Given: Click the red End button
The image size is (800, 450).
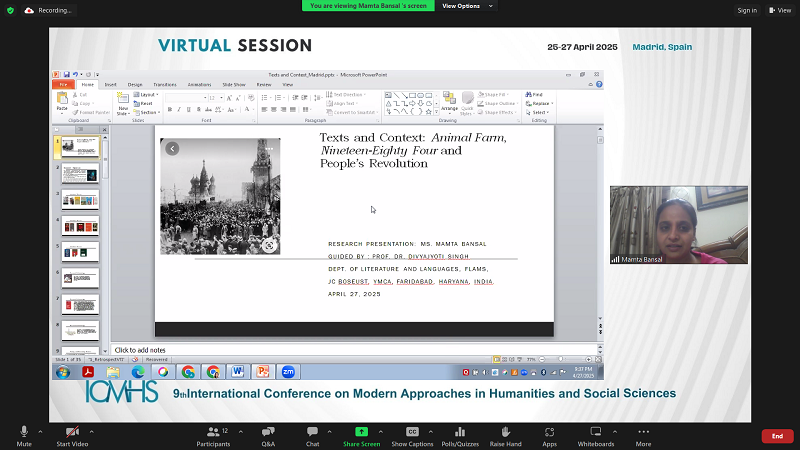Looking at the screenshot, I should click(777, 436).
